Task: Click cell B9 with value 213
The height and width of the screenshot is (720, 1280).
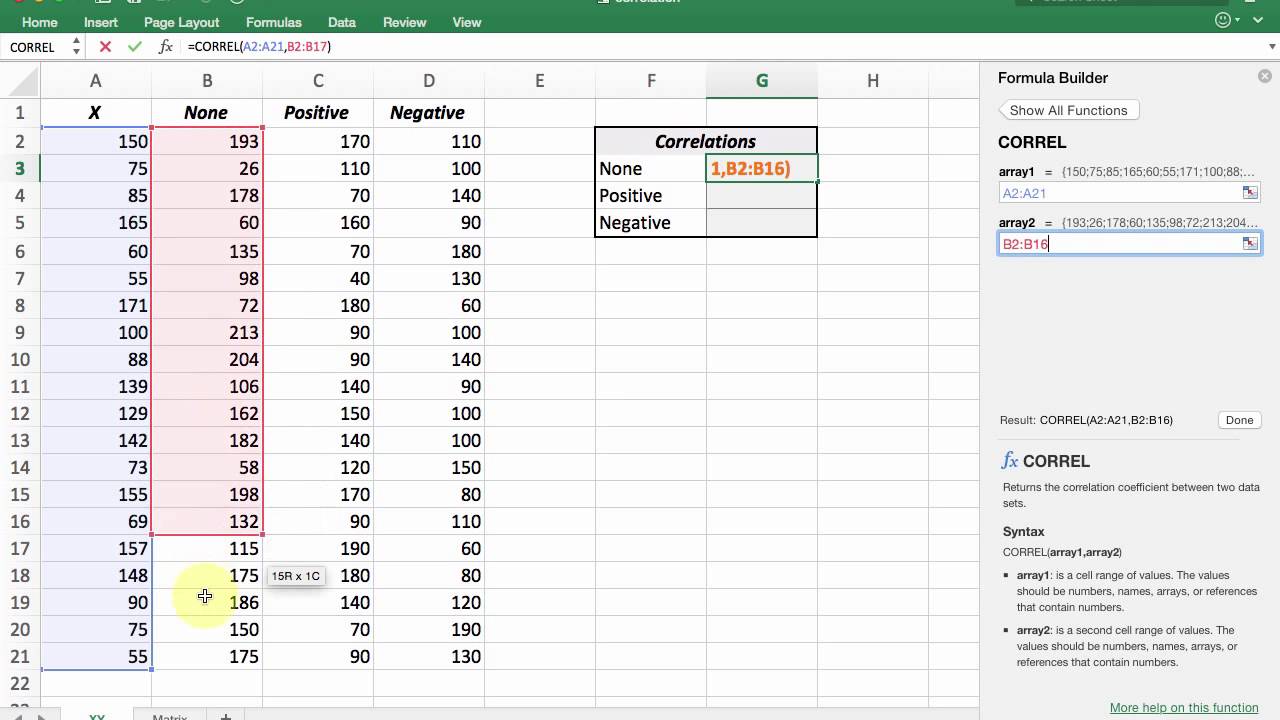Action: 207,332
